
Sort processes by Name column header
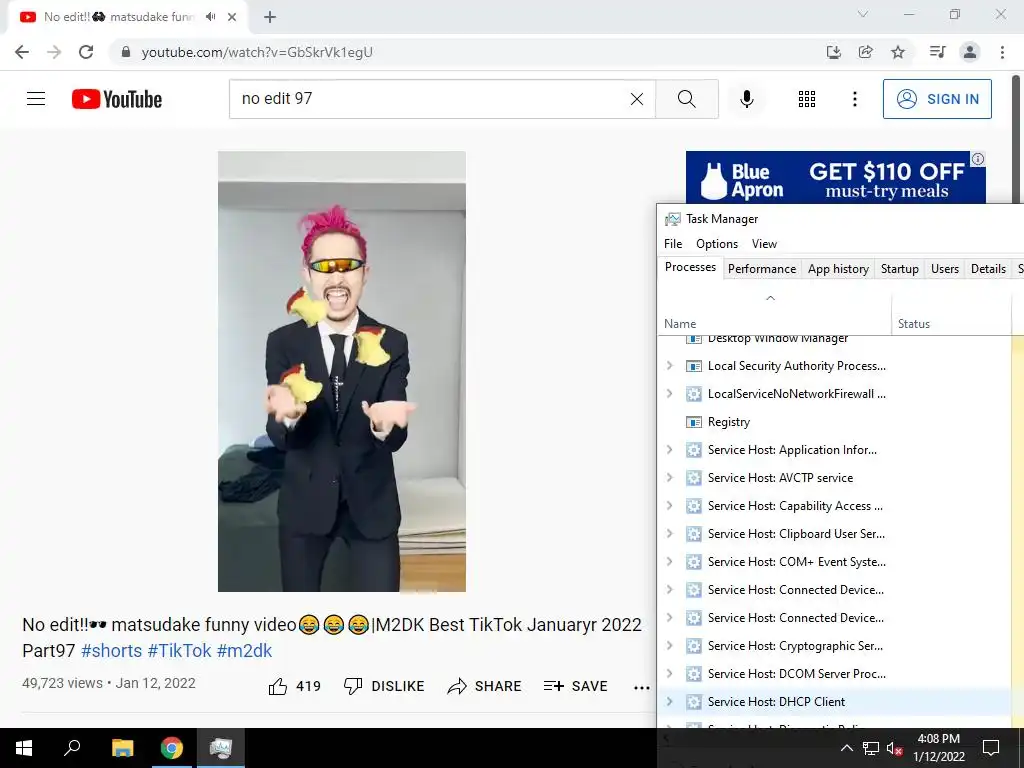[774, 314]
